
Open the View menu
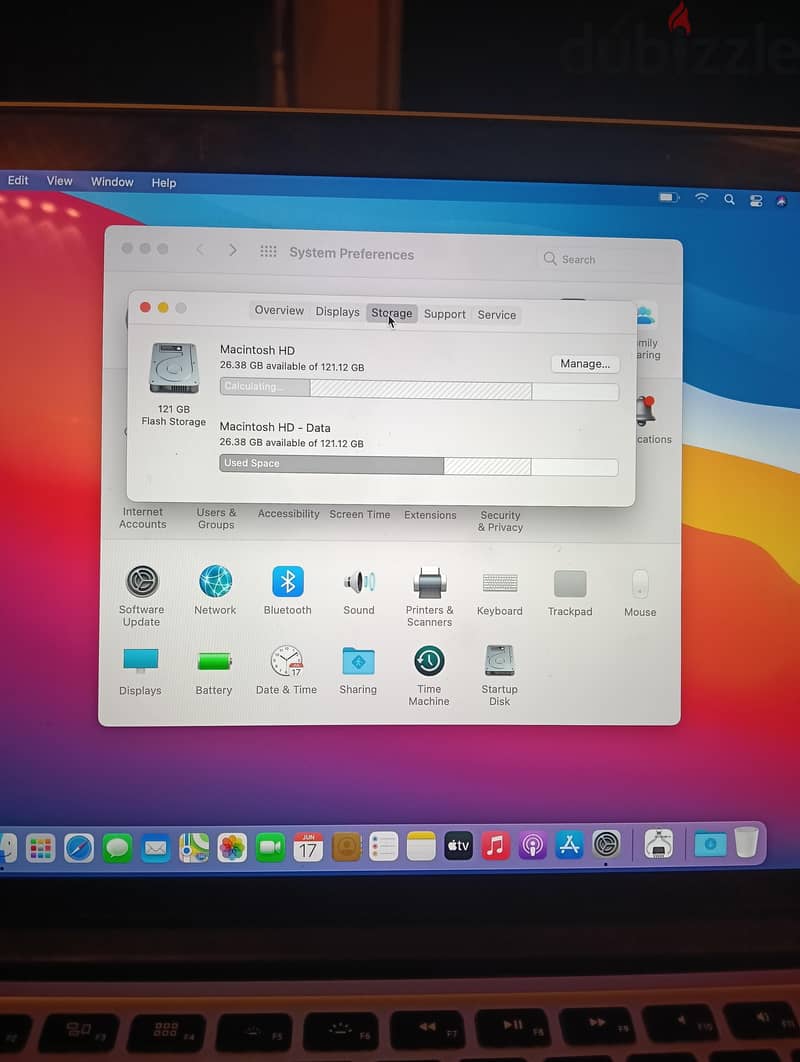60,181
